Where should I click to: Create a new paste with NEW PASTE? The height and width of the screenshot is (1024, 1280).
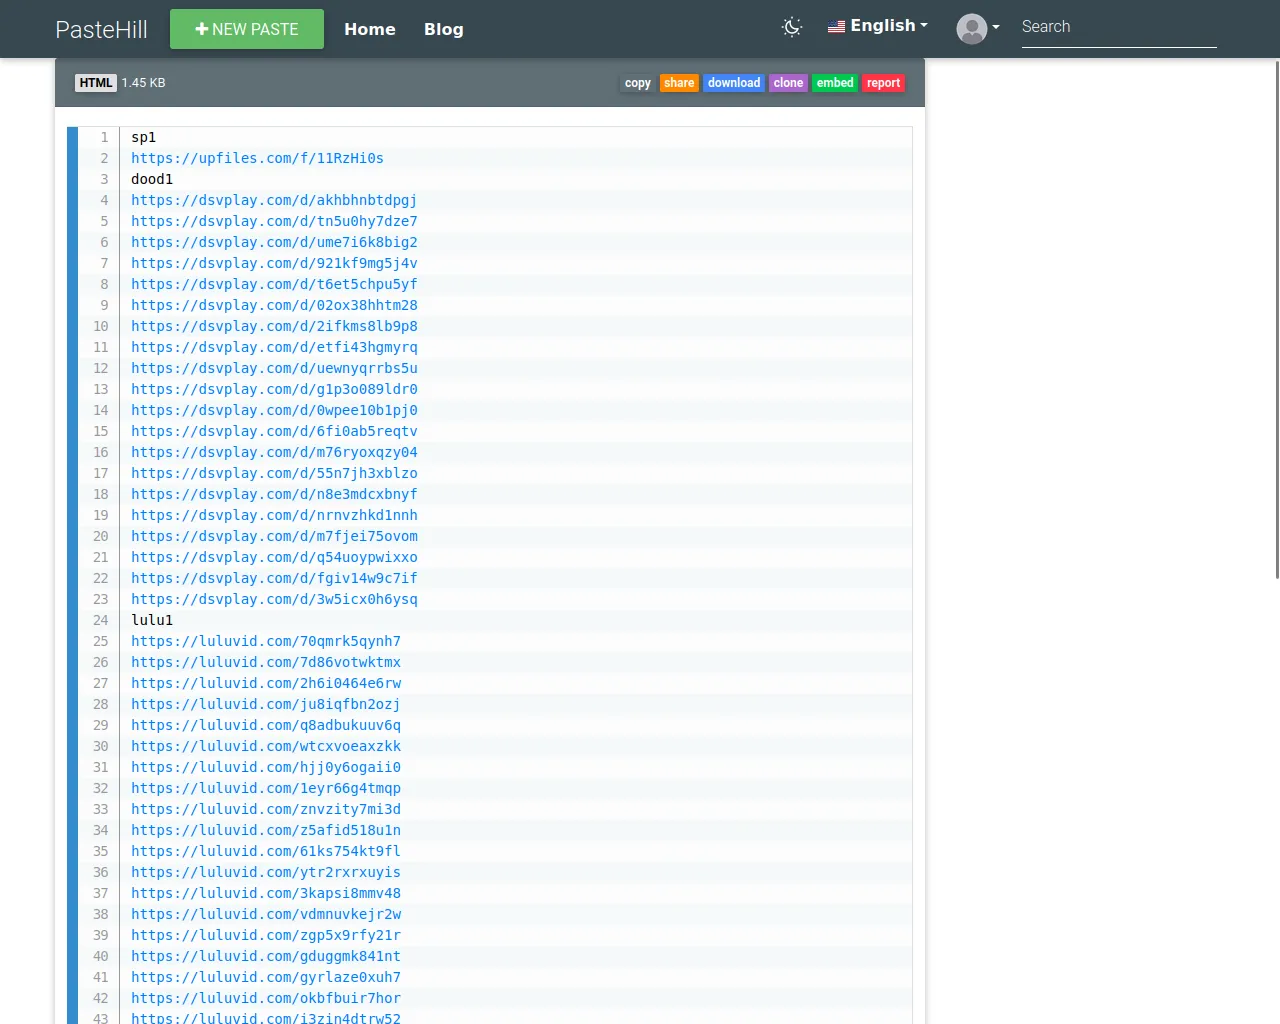pos(247,29)
